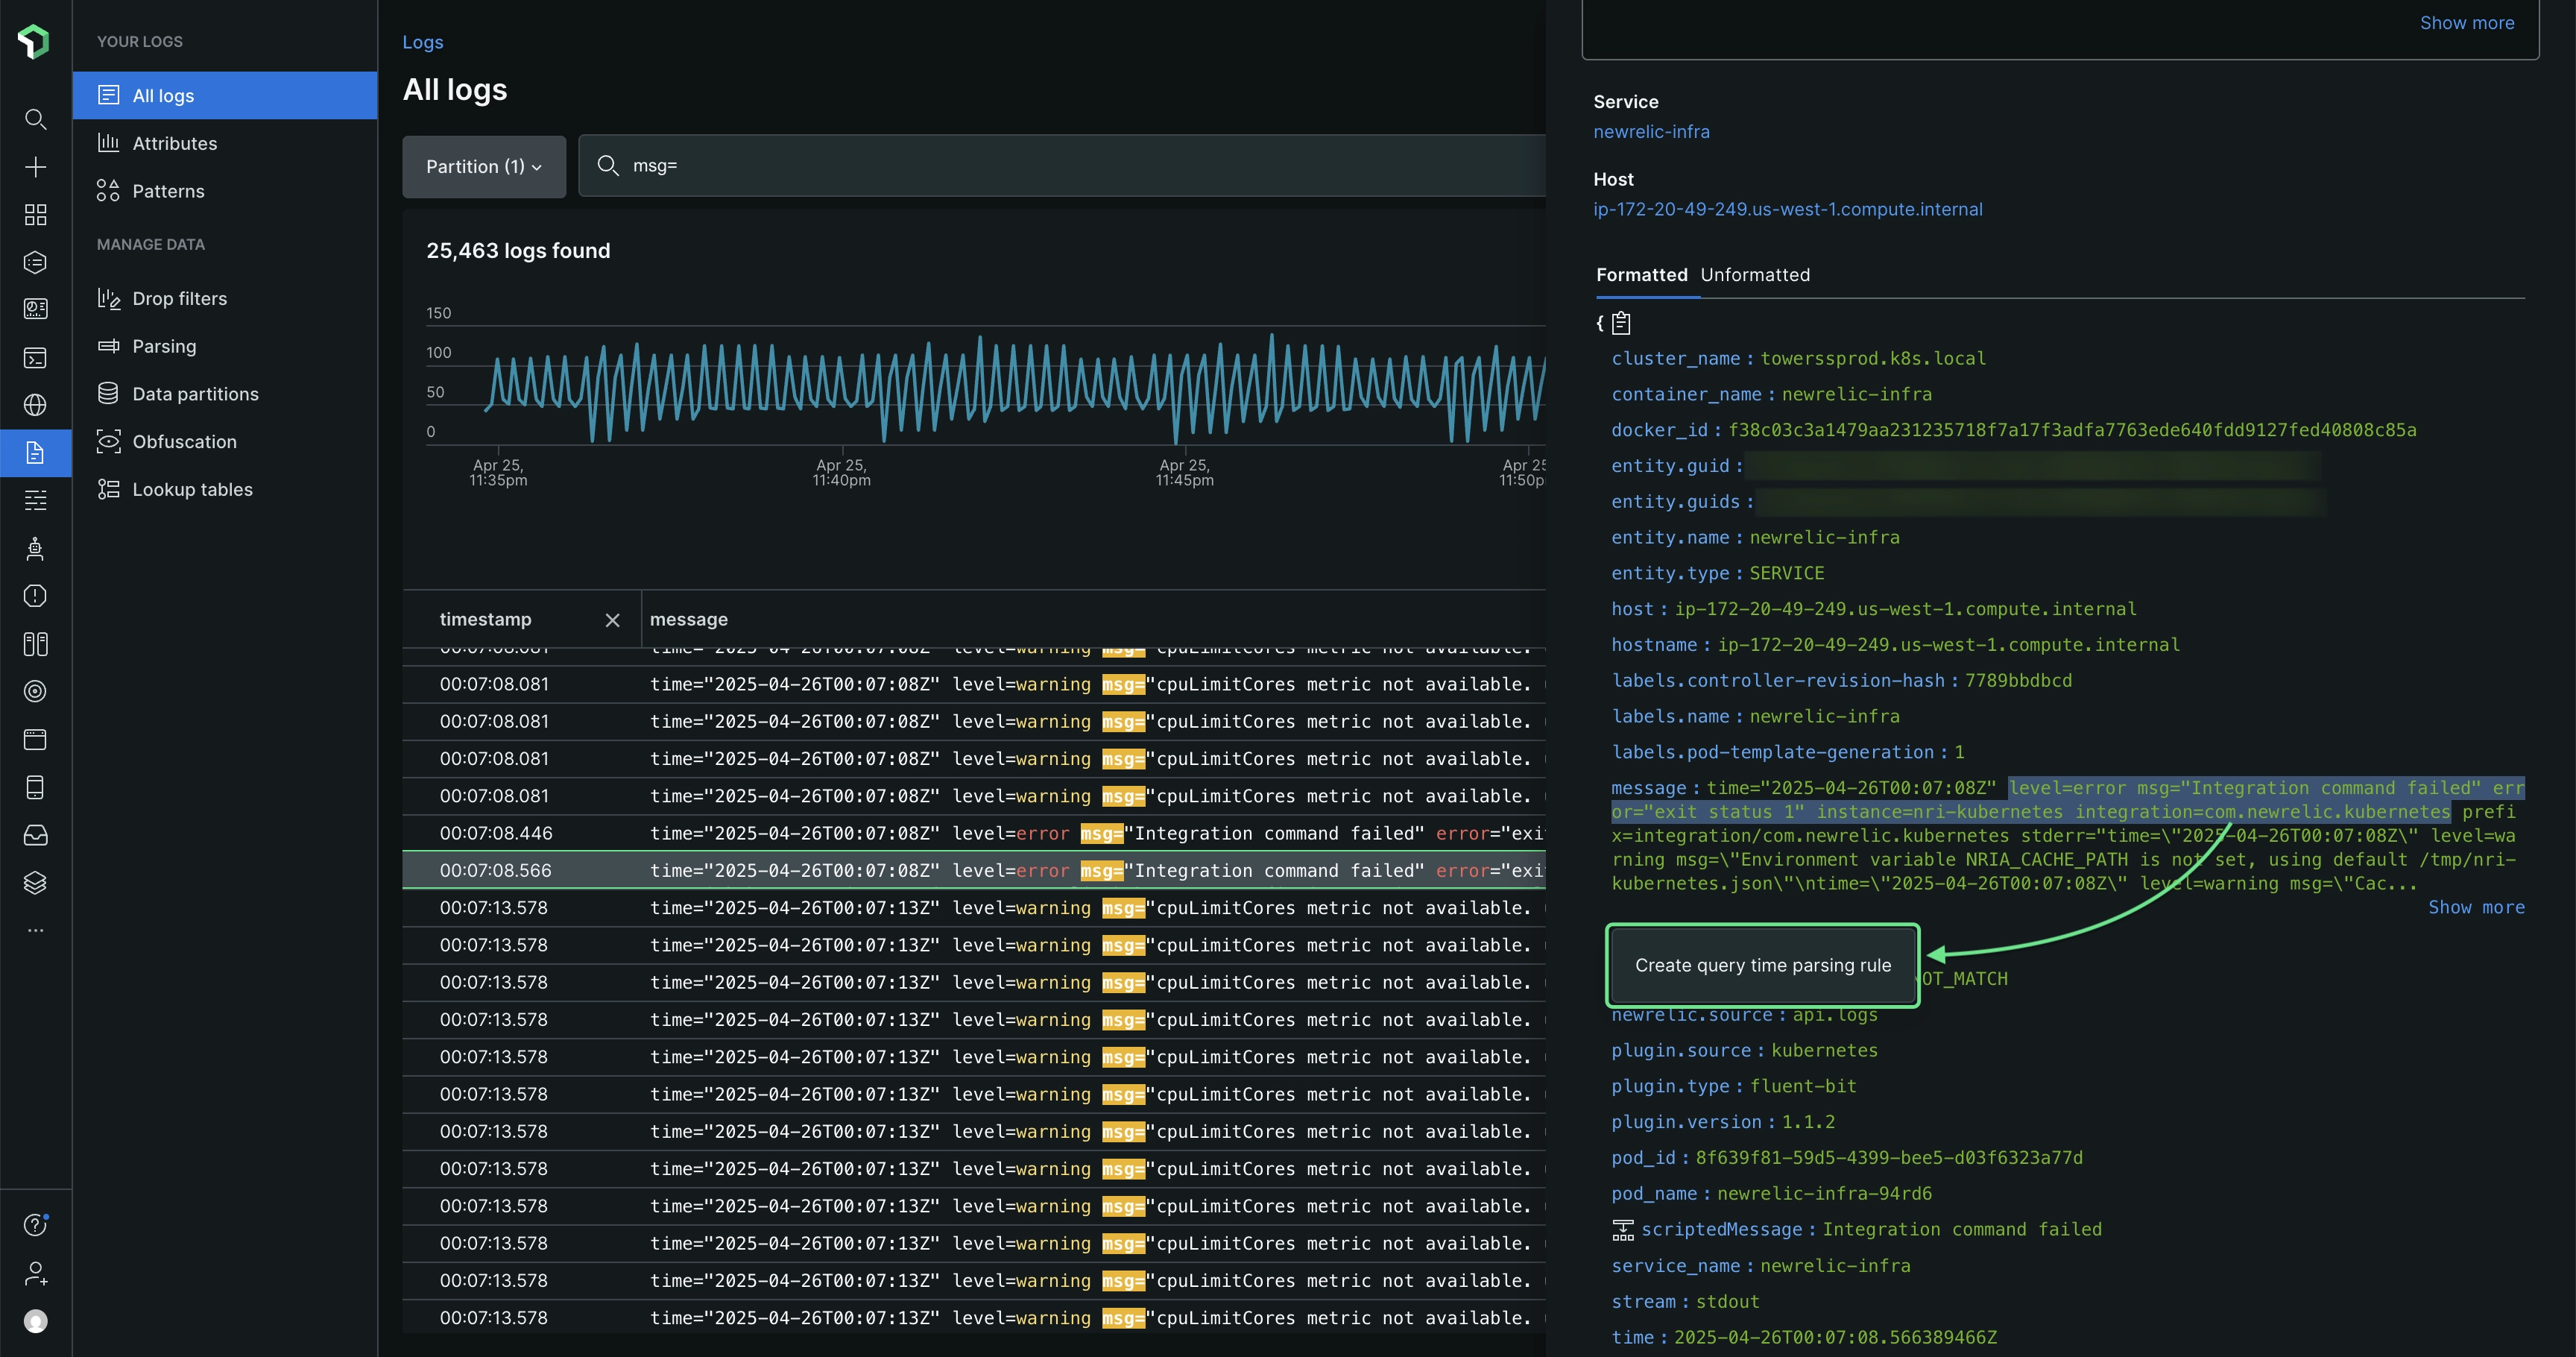The height and width of the screenshot is (1357, 2576).
Task: Open the user avatar at bottom of rail
Action: tap(35, 1321)
